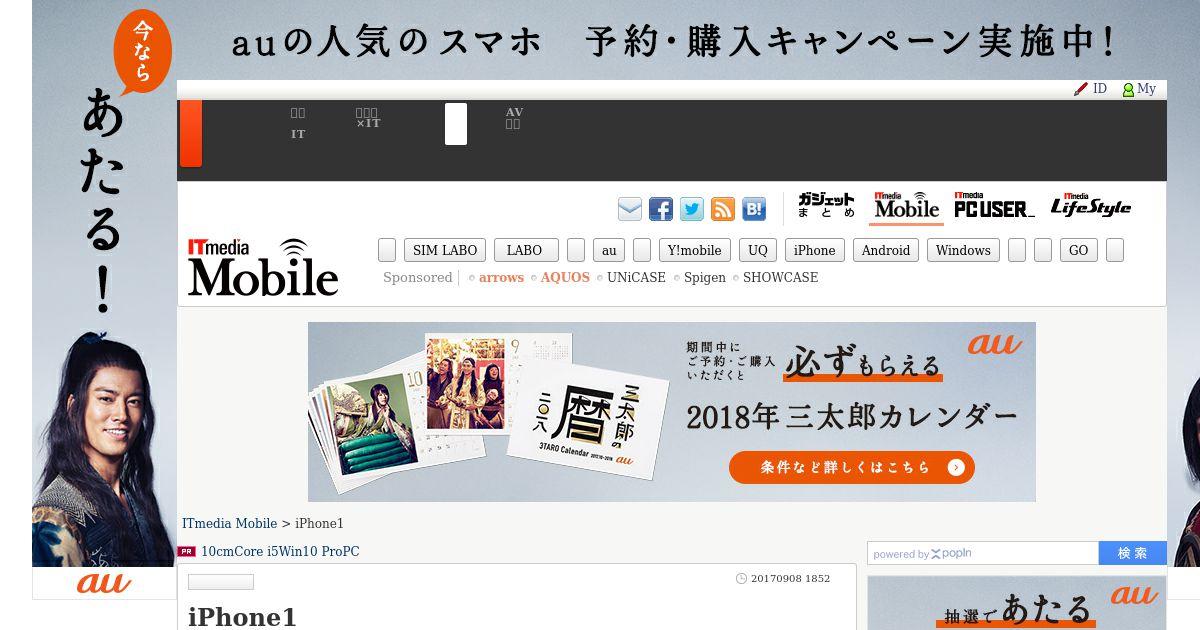This screenshot has width=1200, height=630.
Task: Click the orange tab in dark navigation bar
Action: 191,133
